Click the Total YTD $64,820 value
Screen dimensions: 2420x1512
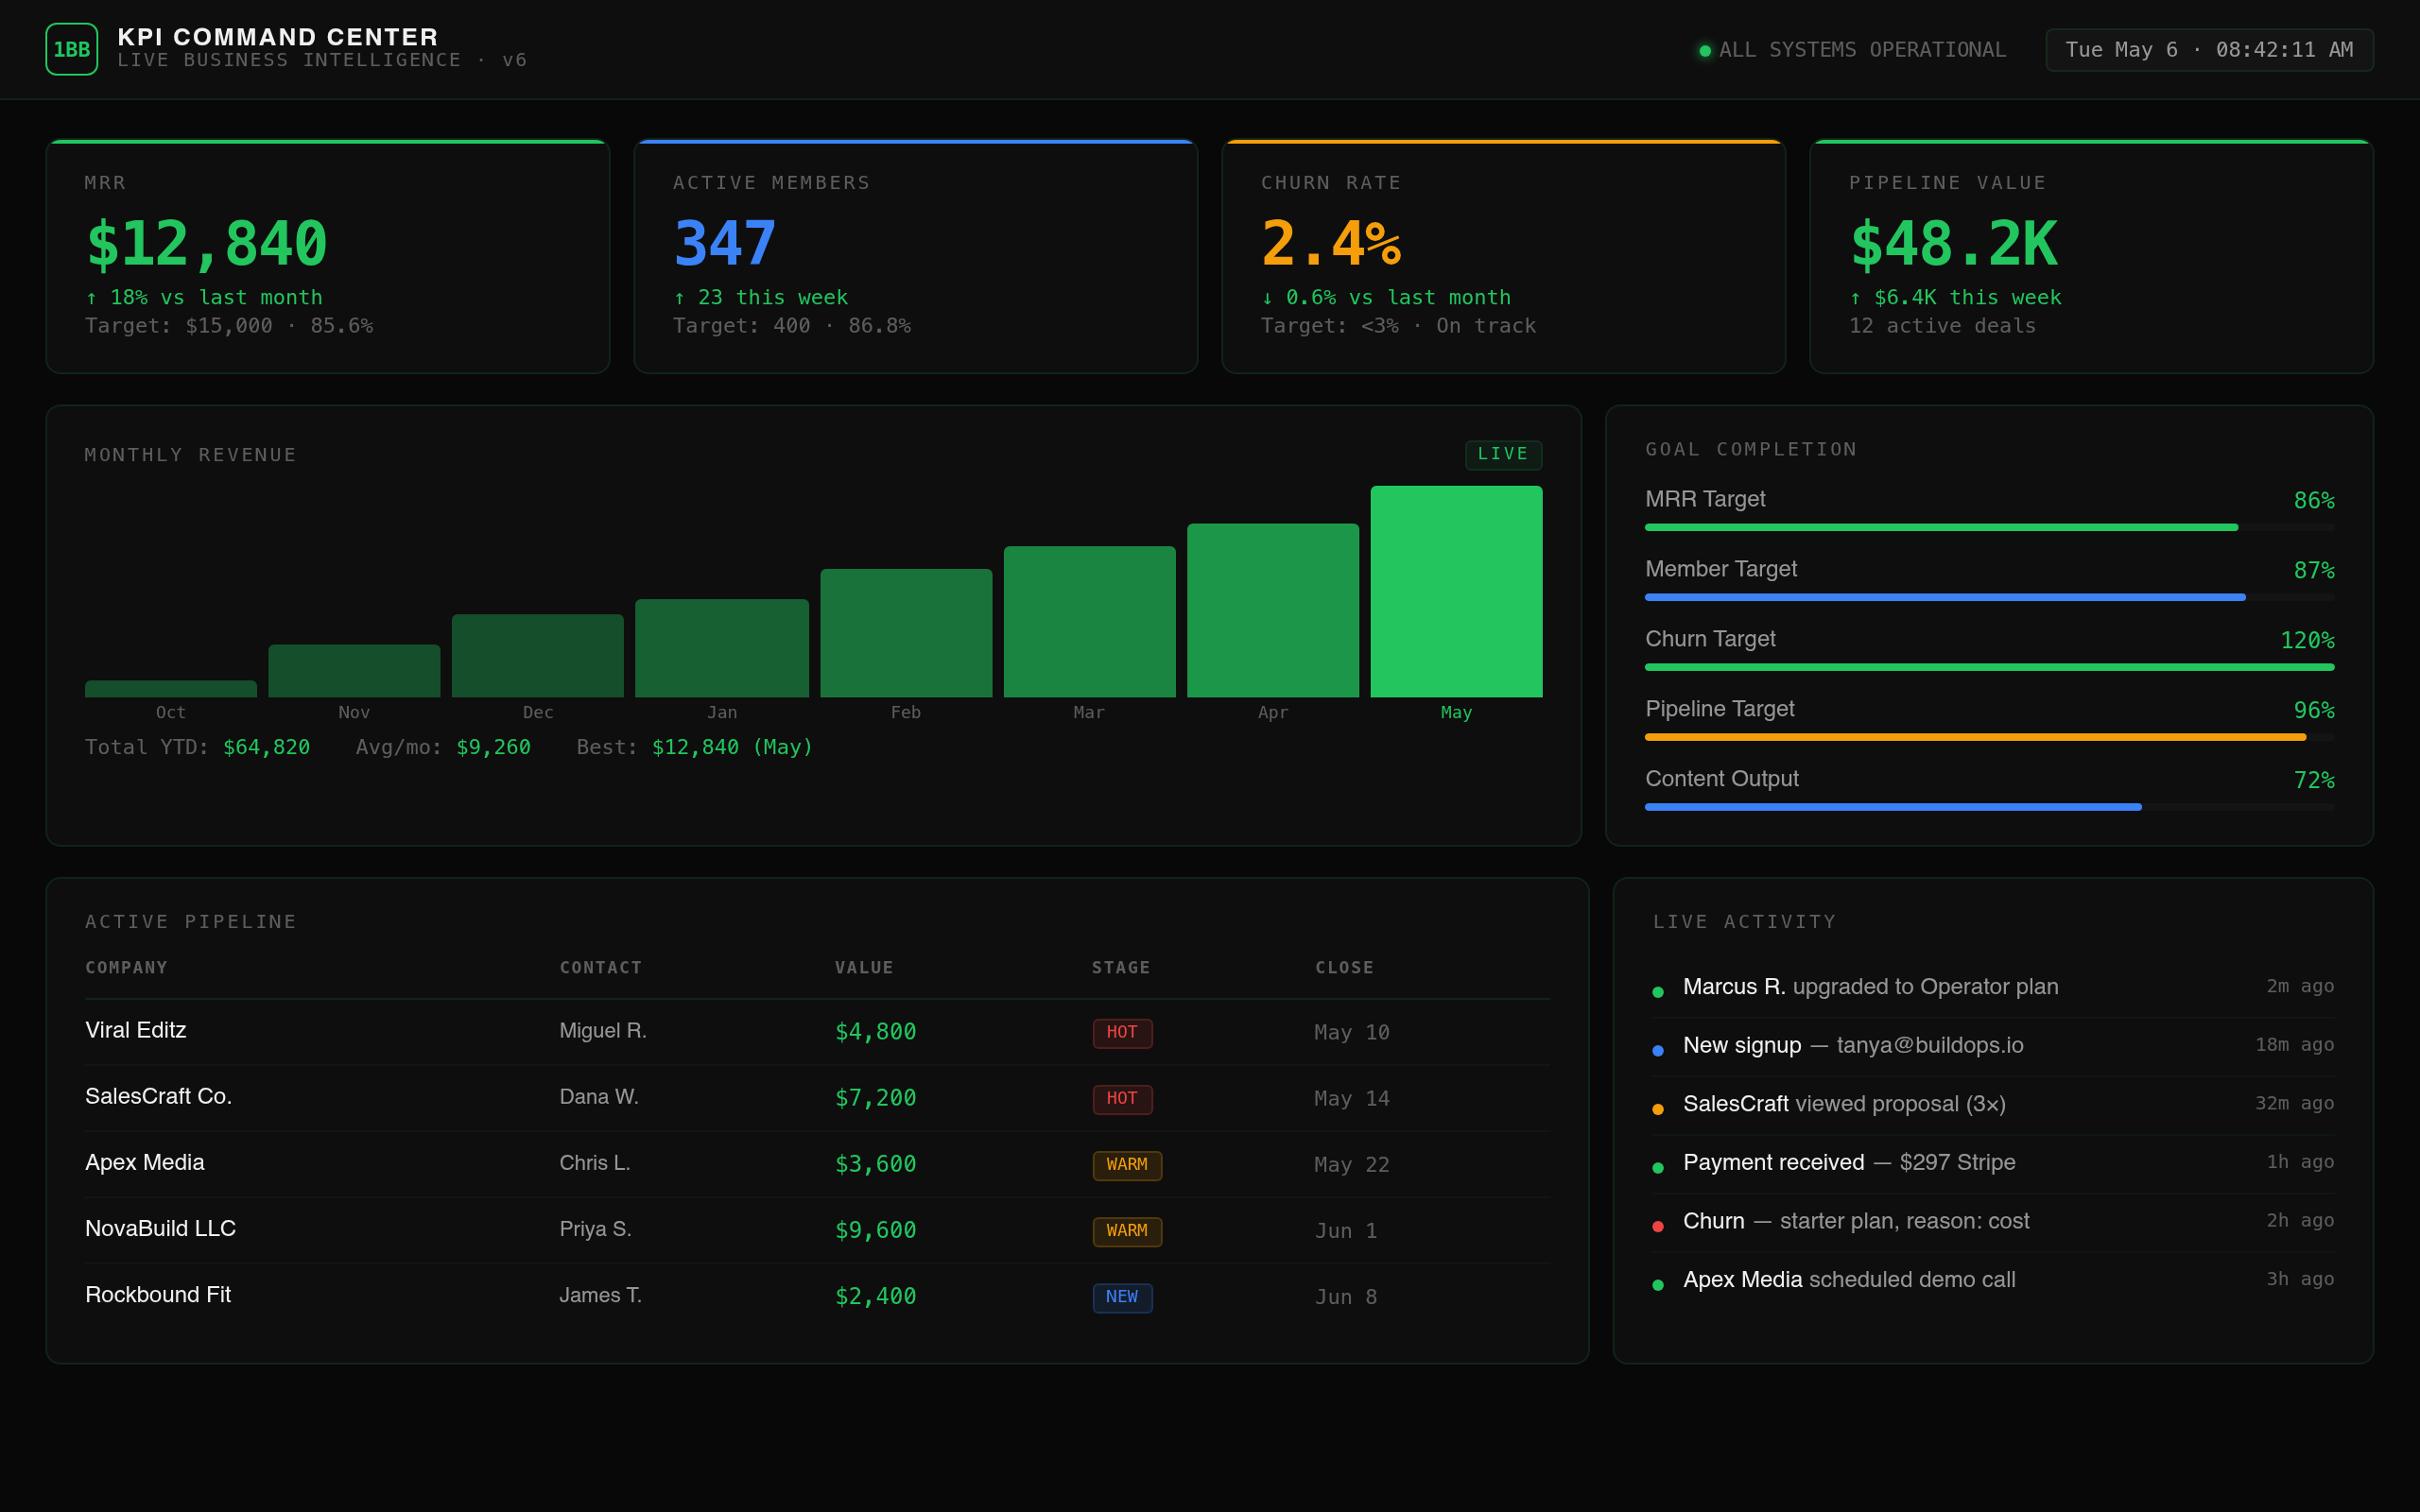coord(266,747)
